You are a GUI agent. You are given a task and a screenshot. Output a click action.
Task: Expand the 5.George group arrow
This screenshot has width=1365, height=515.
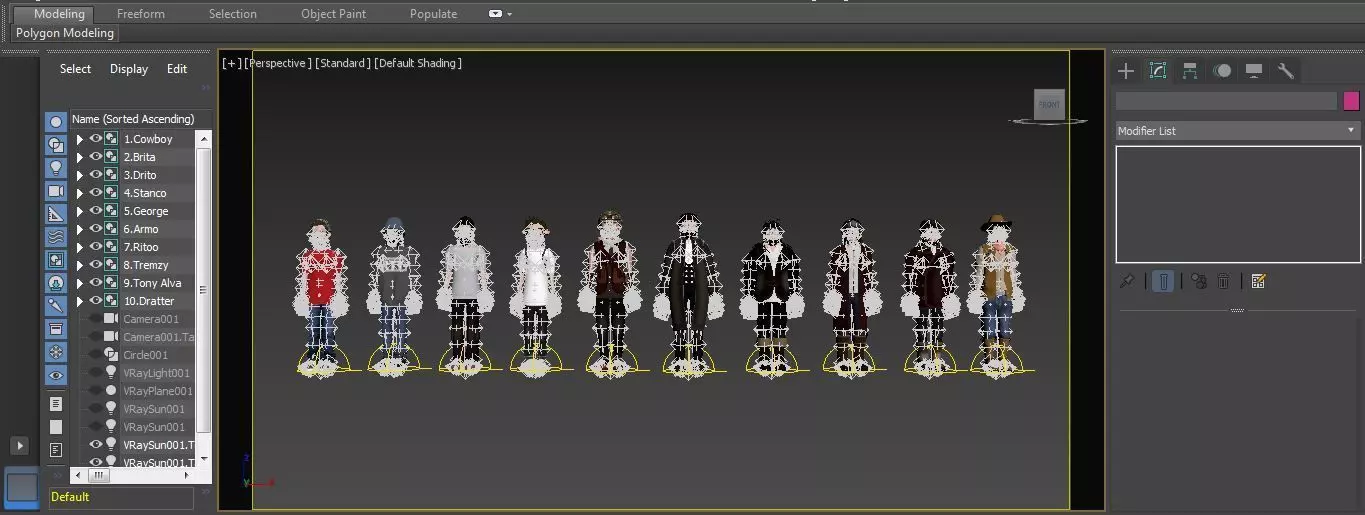click(x=80, y=211)
